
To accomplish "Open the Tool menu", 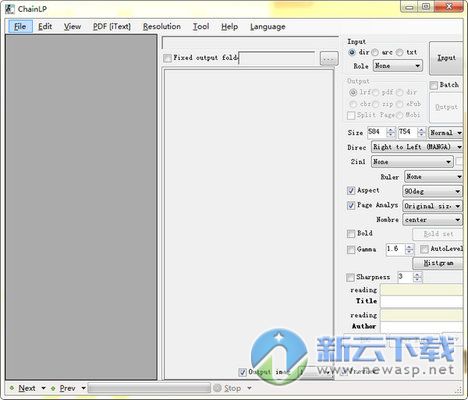I will click(x=201, y=27).
